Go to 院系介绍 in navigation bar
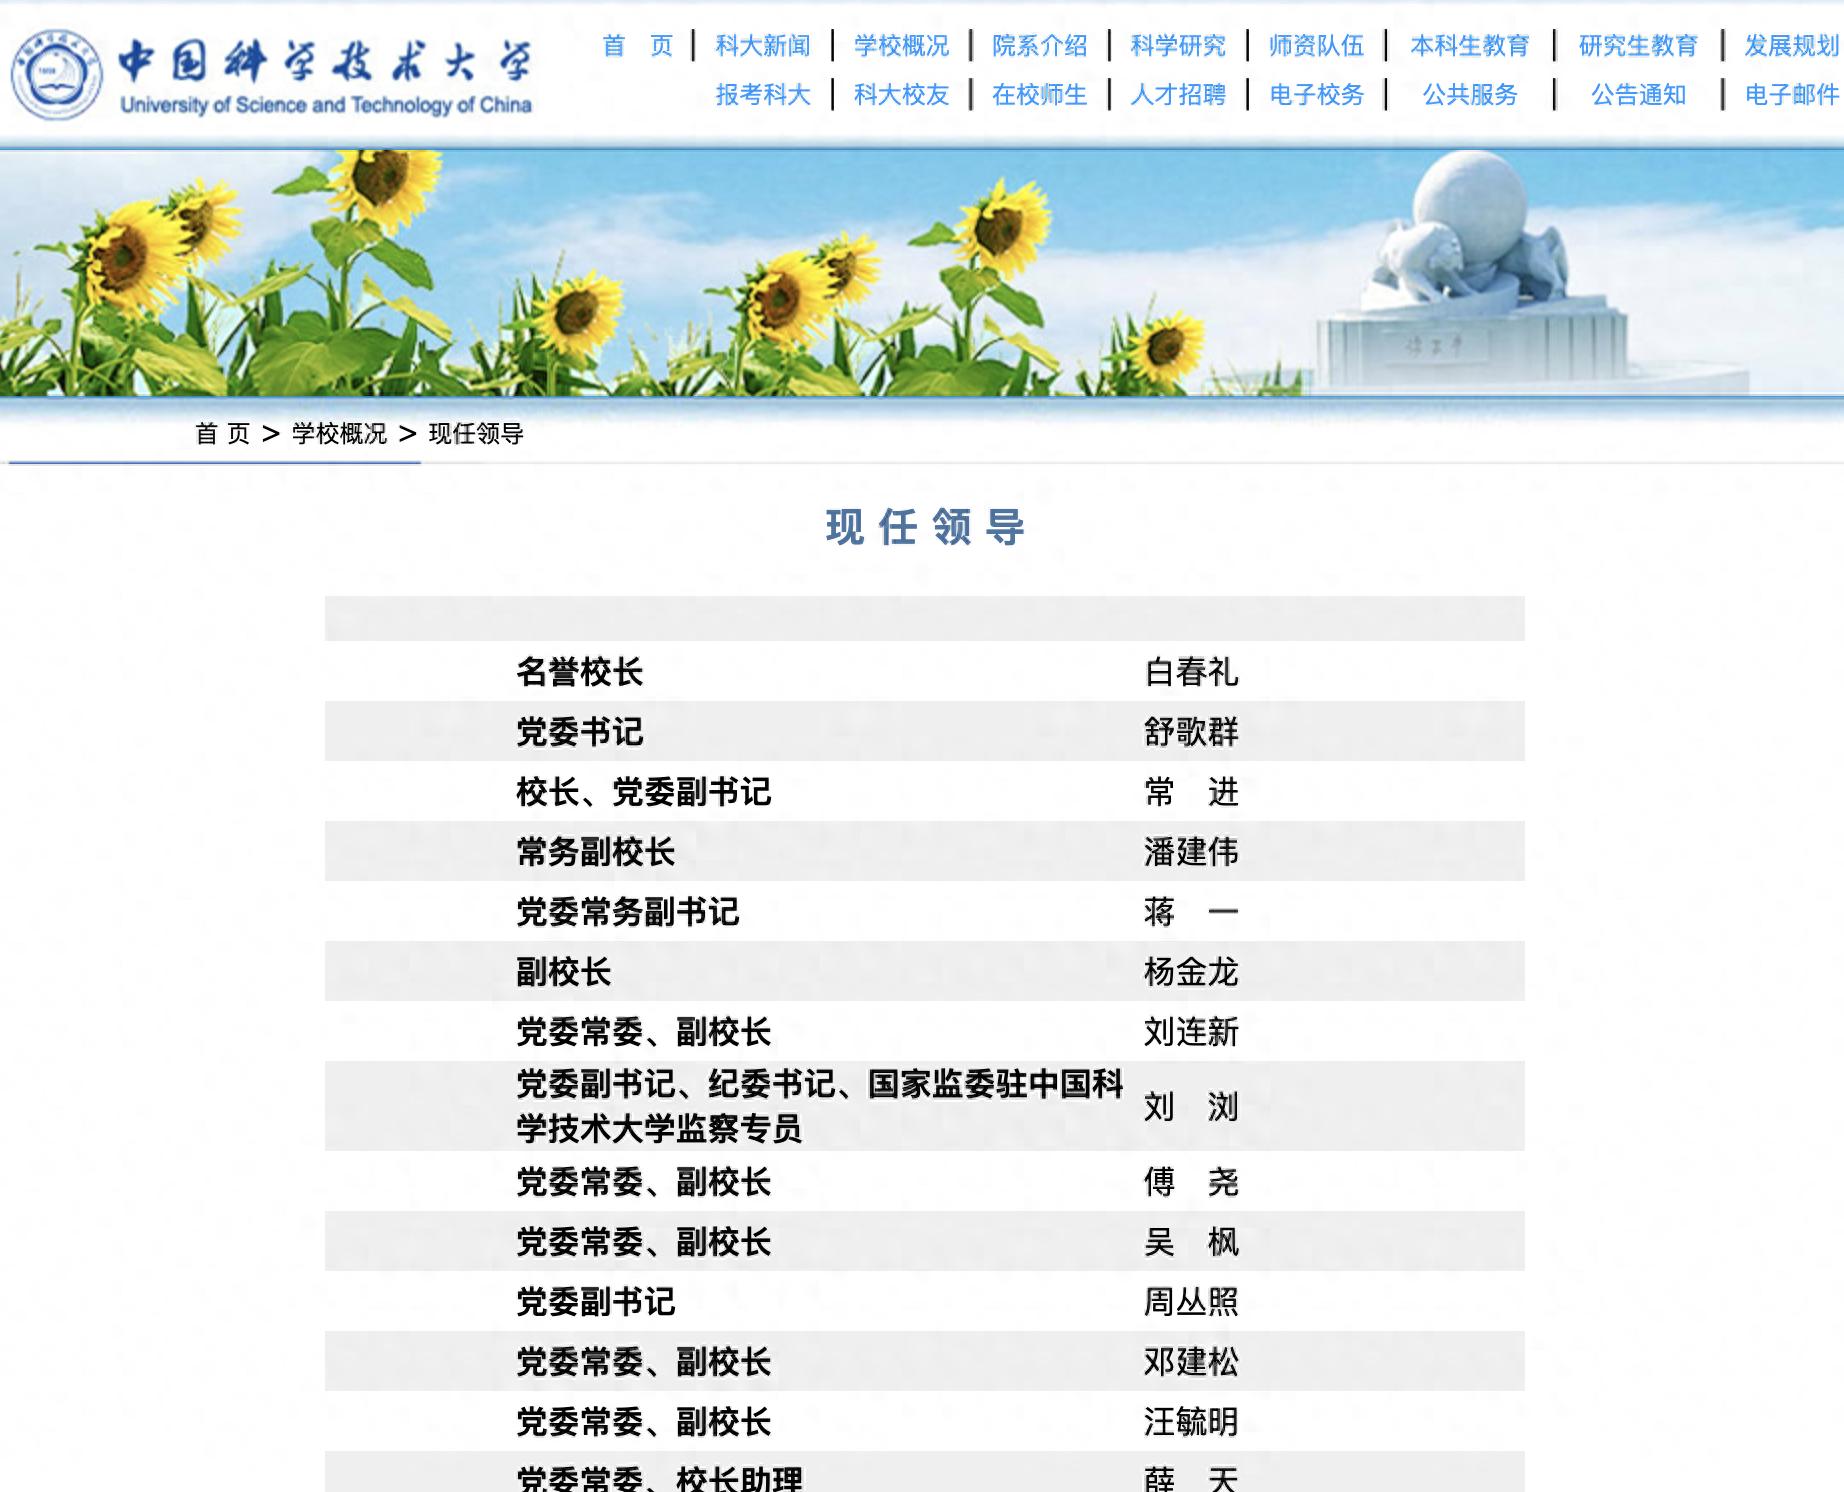Screen dimensions: 1844x1492 click(x=1039, y=46)
